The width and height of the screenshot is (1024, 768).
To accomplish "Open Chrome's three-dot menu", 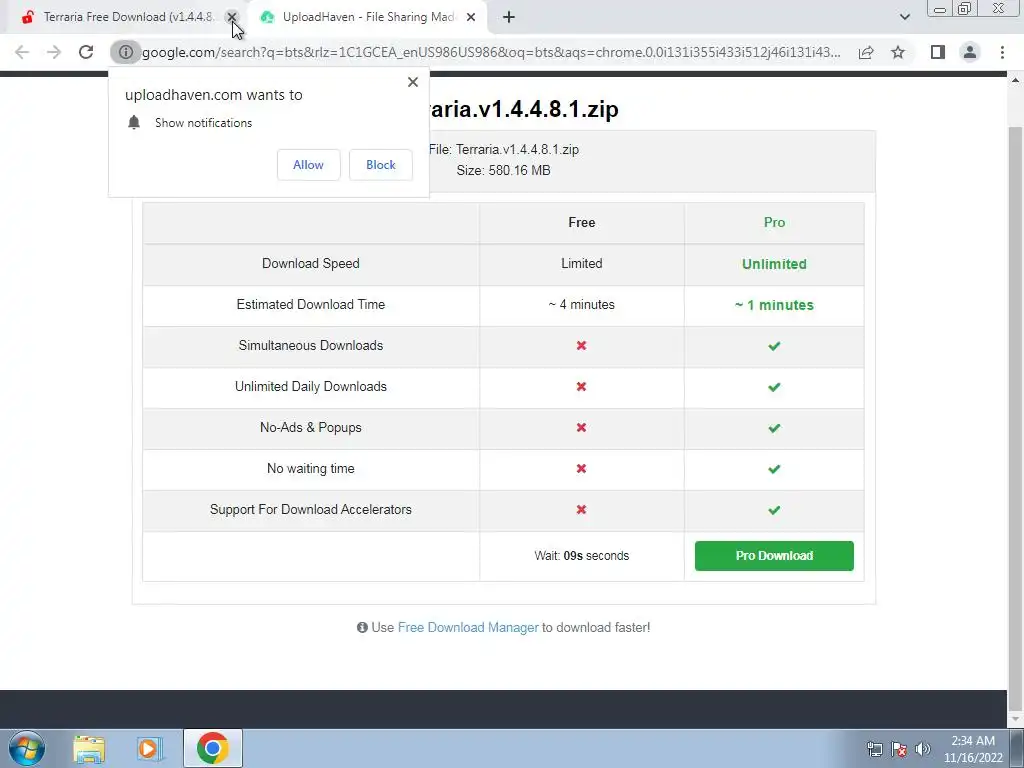I will click(1002, 52).
